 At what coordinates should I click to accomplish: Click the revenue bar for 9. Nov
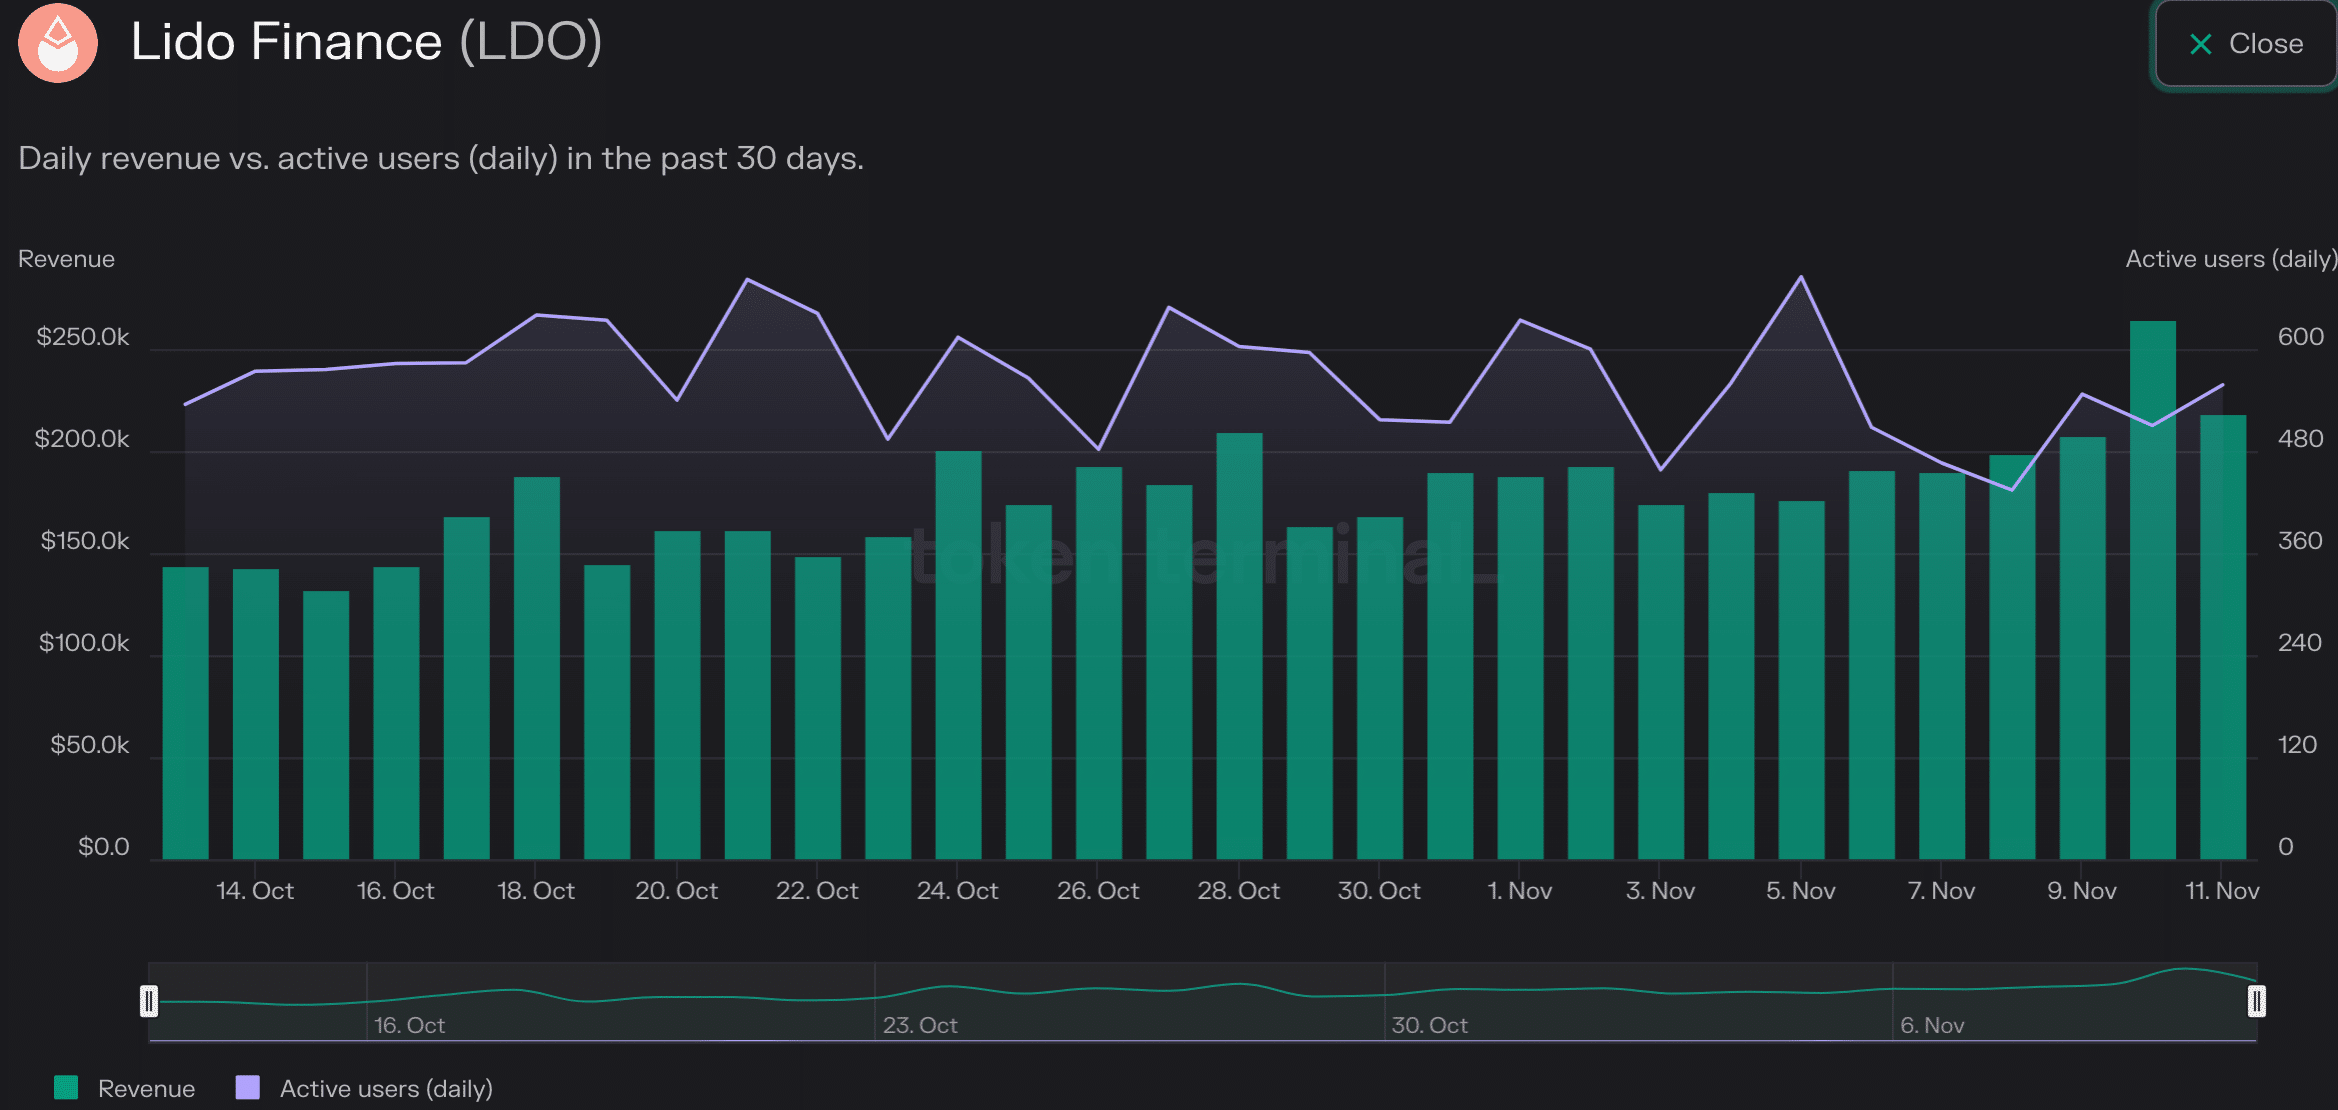click(x=2083, y=648)
